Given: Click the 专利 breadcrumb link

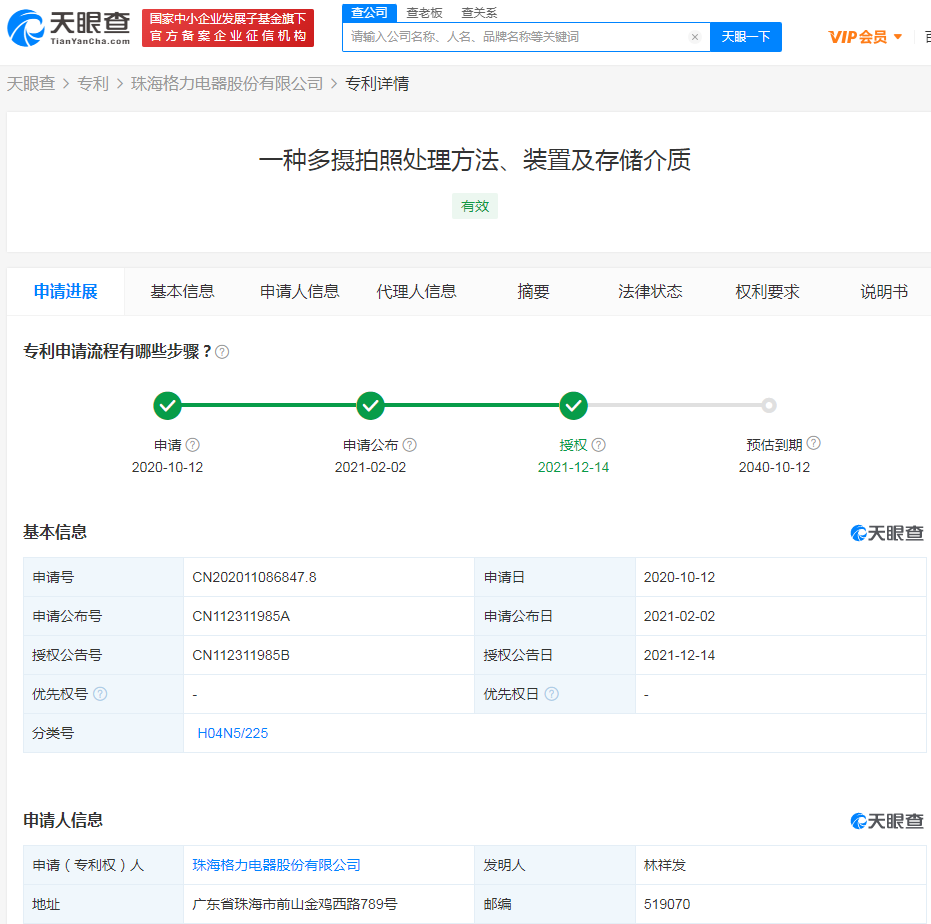Looking at the screenshot, I should click(93, 84).
